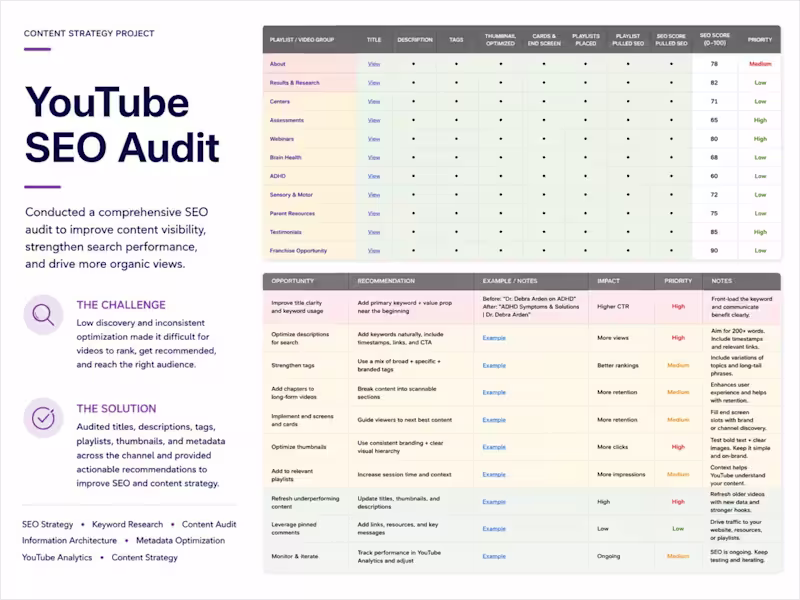This screenshot has width=800, height=600.
Task: Click the 'Brain Health' playlist name
Action: 285,158
